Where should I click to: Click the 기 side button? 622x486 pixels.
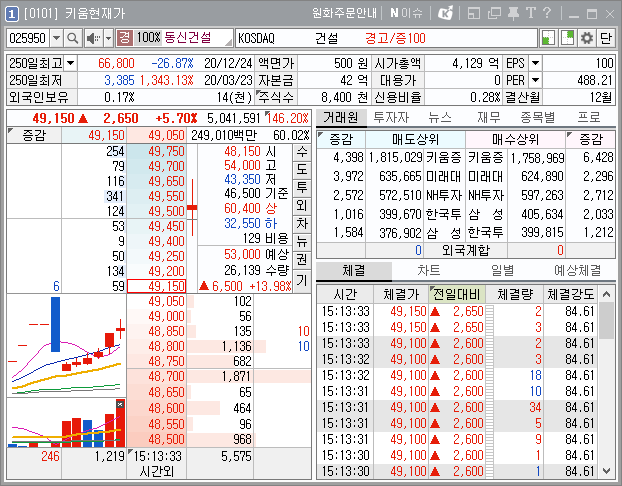tap(302, 280)
